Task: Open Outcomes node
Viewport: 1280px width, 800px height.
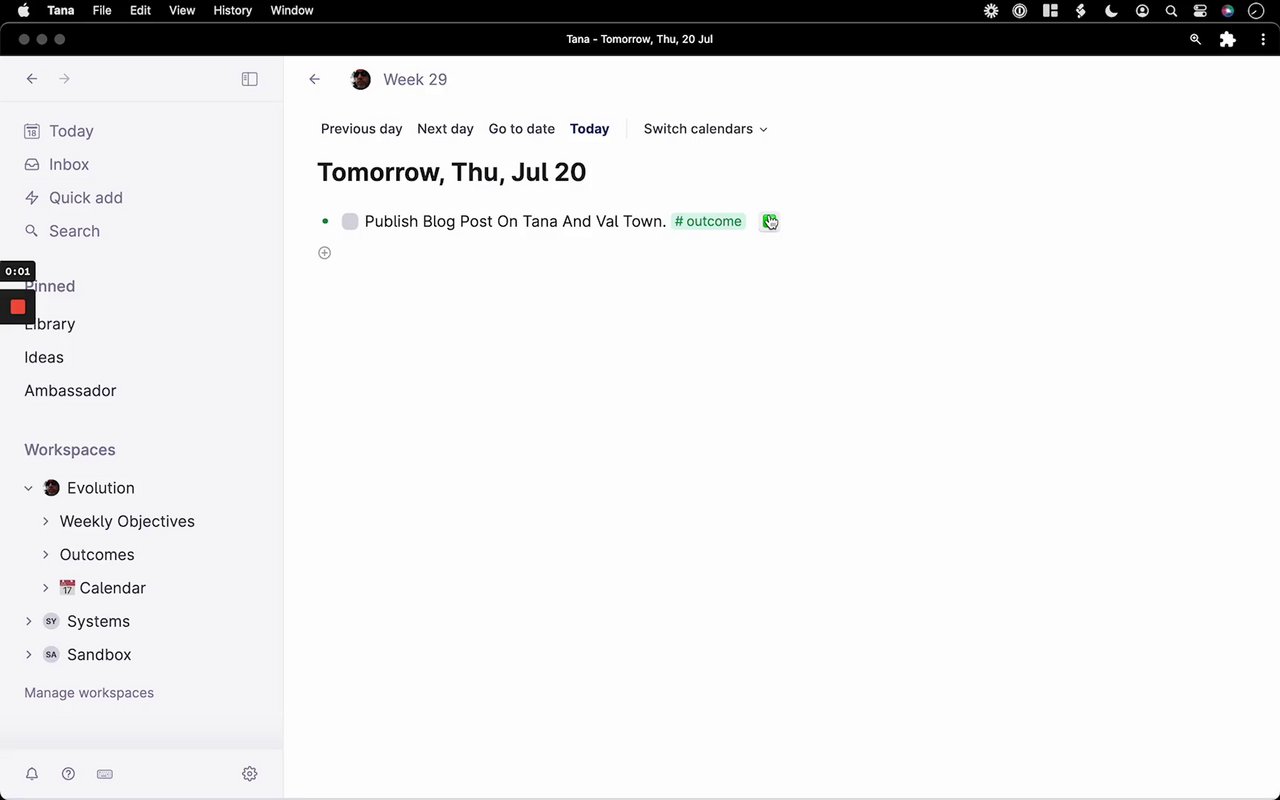Action: pos(97,555)
